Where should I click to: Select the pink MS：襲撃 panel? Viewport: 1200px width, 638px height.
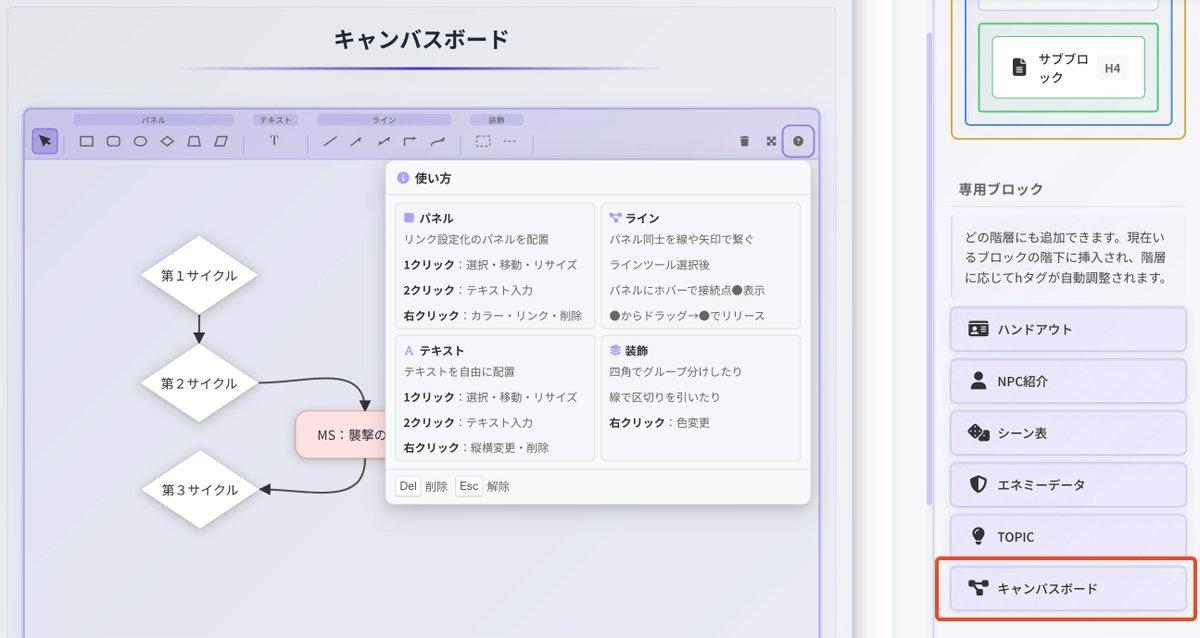[341, 435]
